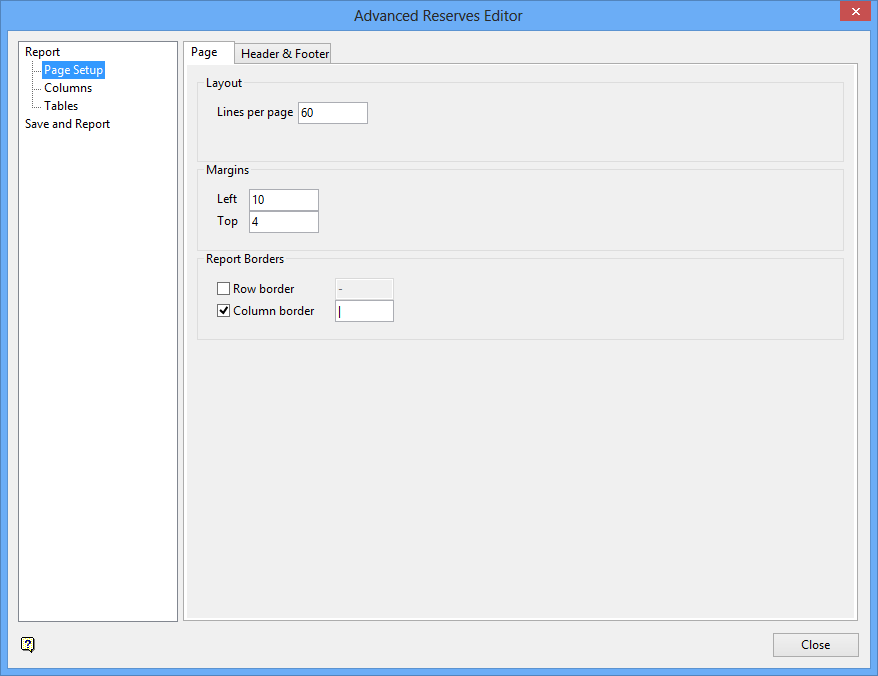Viewport: 878px width, 676px height.
Task: Focus the Top margin input field
Action: pyautogui.click(x=284, y=222)
